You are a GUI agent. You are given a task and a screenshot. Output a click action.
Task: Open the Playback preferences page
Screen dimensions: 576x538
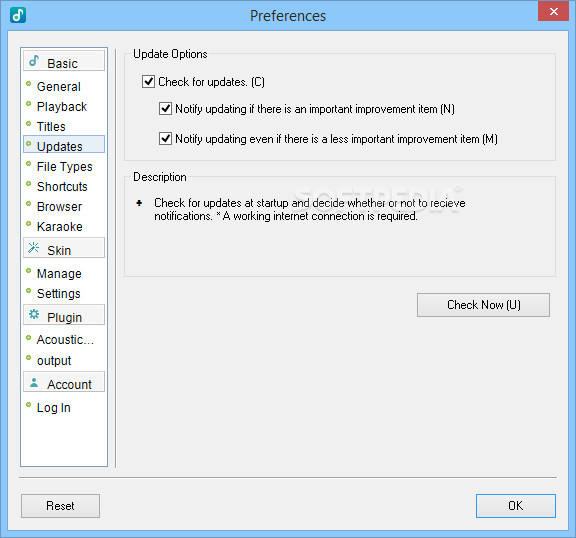[x=62, y=106]
